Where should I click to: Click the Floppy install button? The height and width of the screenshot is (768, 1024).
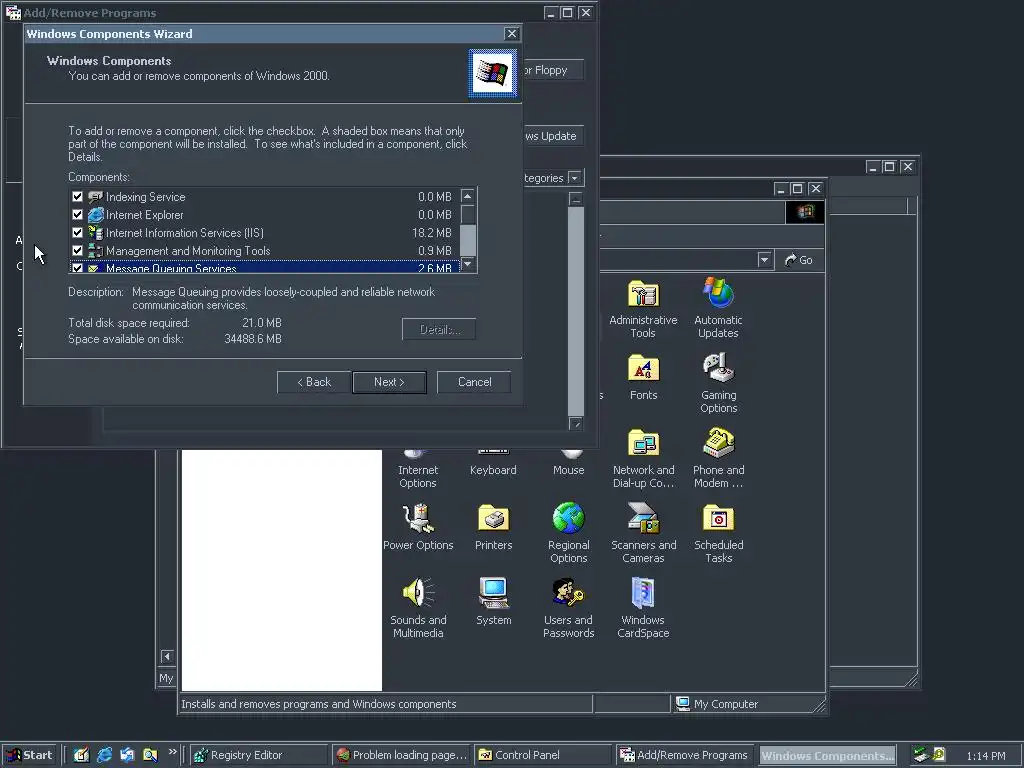point(552,70)
